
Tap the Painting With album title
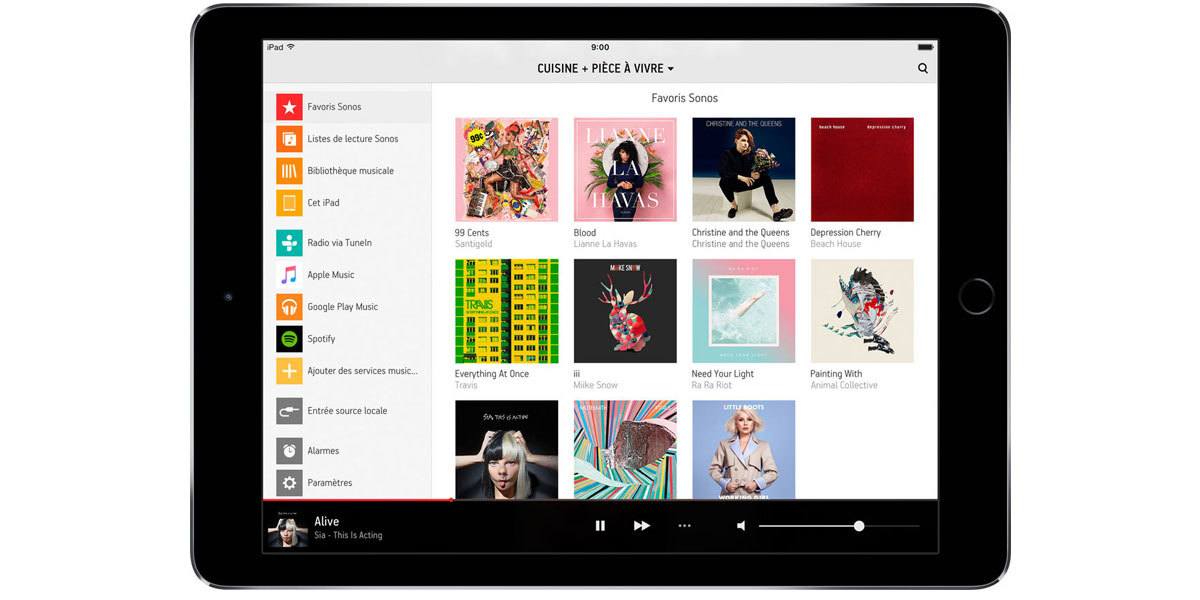click(836, 374)
